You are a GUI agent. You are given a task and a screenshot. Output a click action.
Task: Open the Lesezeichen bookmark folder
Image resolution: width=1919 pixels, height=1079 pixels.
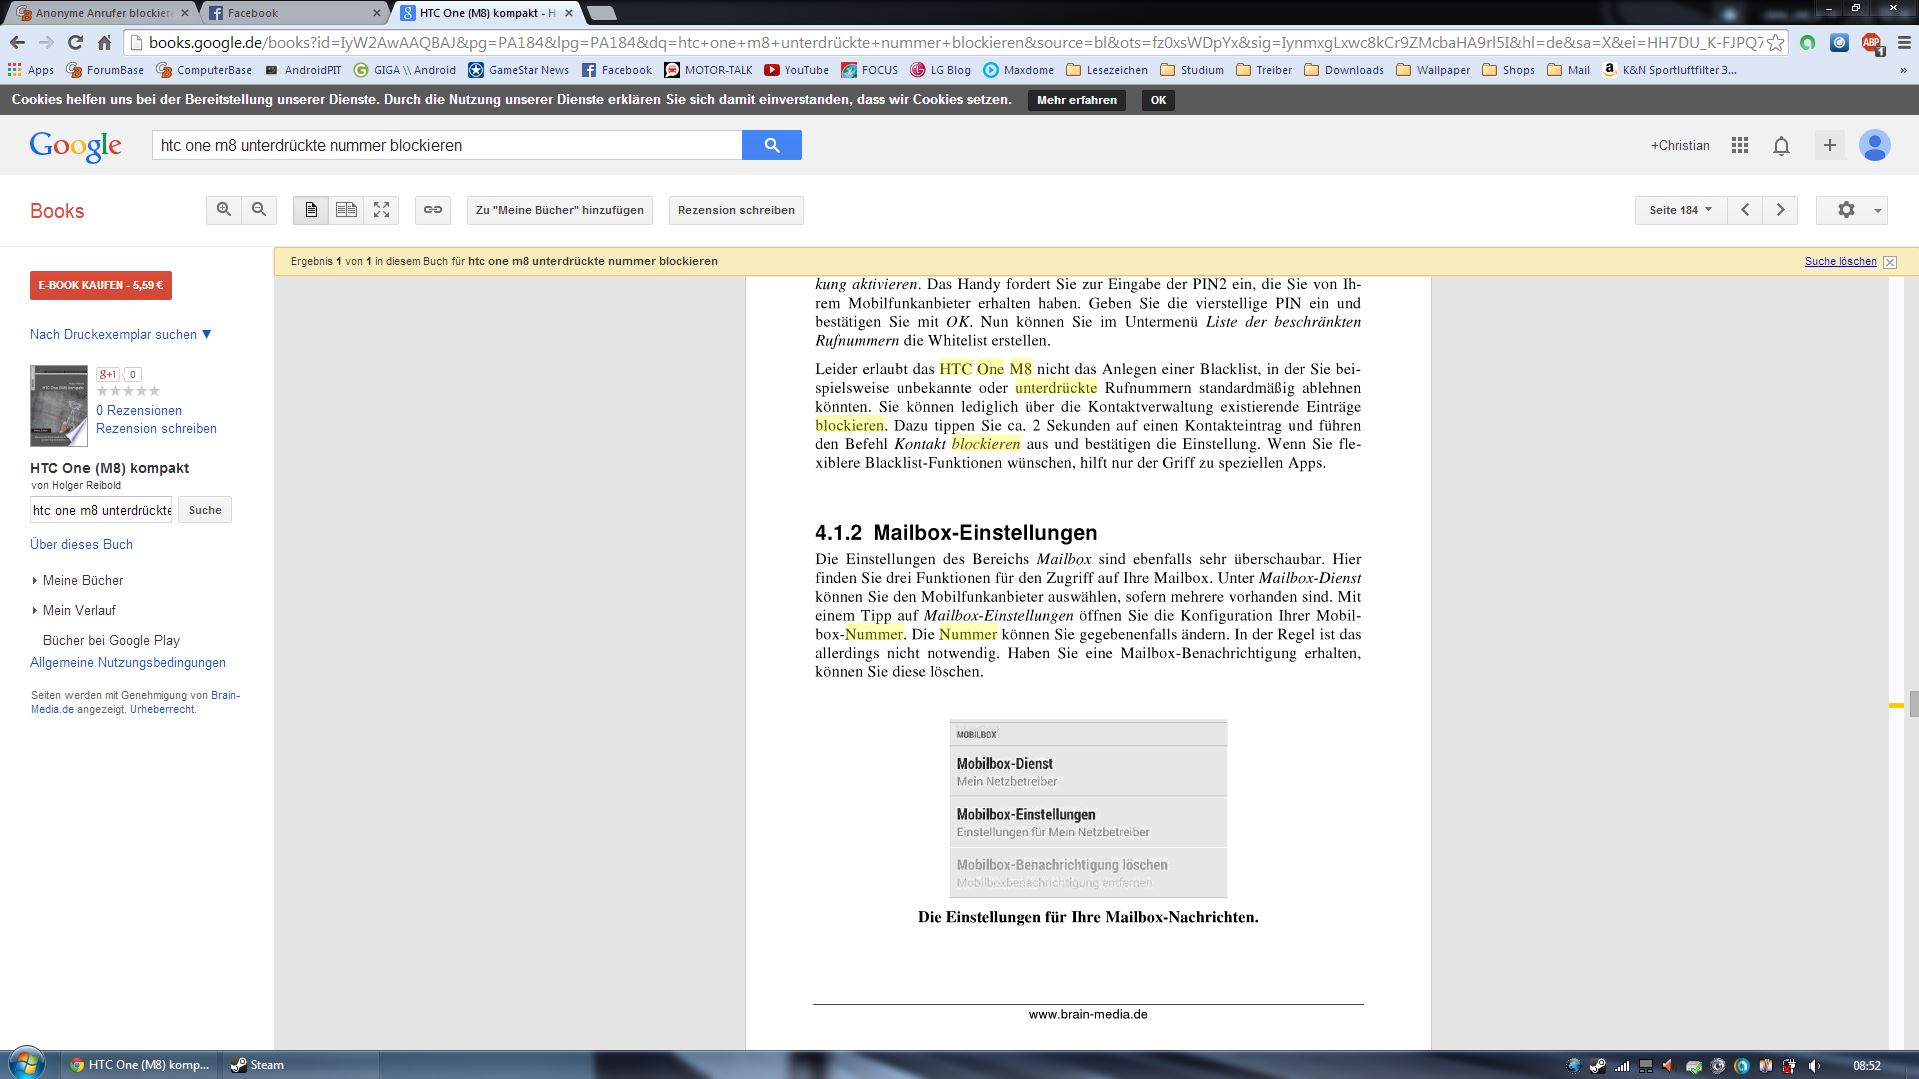[1107, 70]
